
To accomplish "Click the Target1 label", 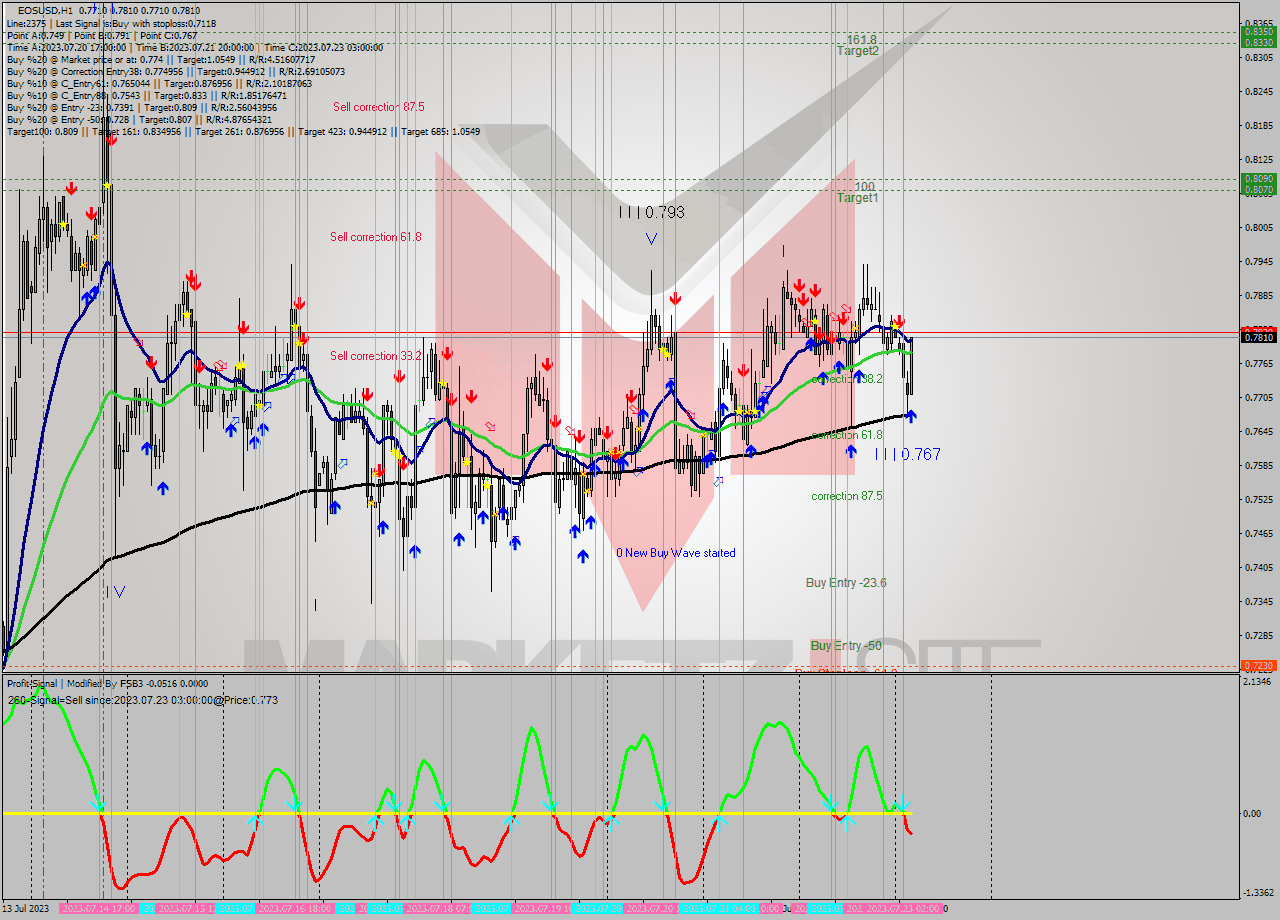I will click(858, 198).
